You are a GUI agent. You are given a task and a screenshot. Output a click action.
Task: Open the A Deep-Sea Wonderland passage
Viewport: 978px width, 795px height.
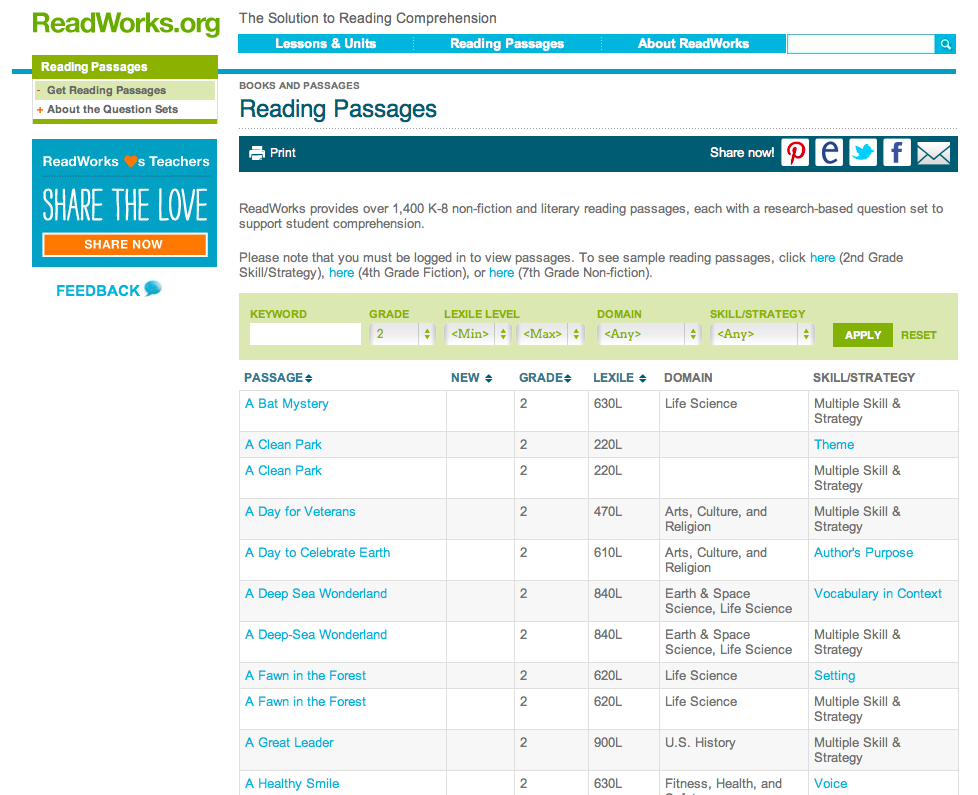316,635
